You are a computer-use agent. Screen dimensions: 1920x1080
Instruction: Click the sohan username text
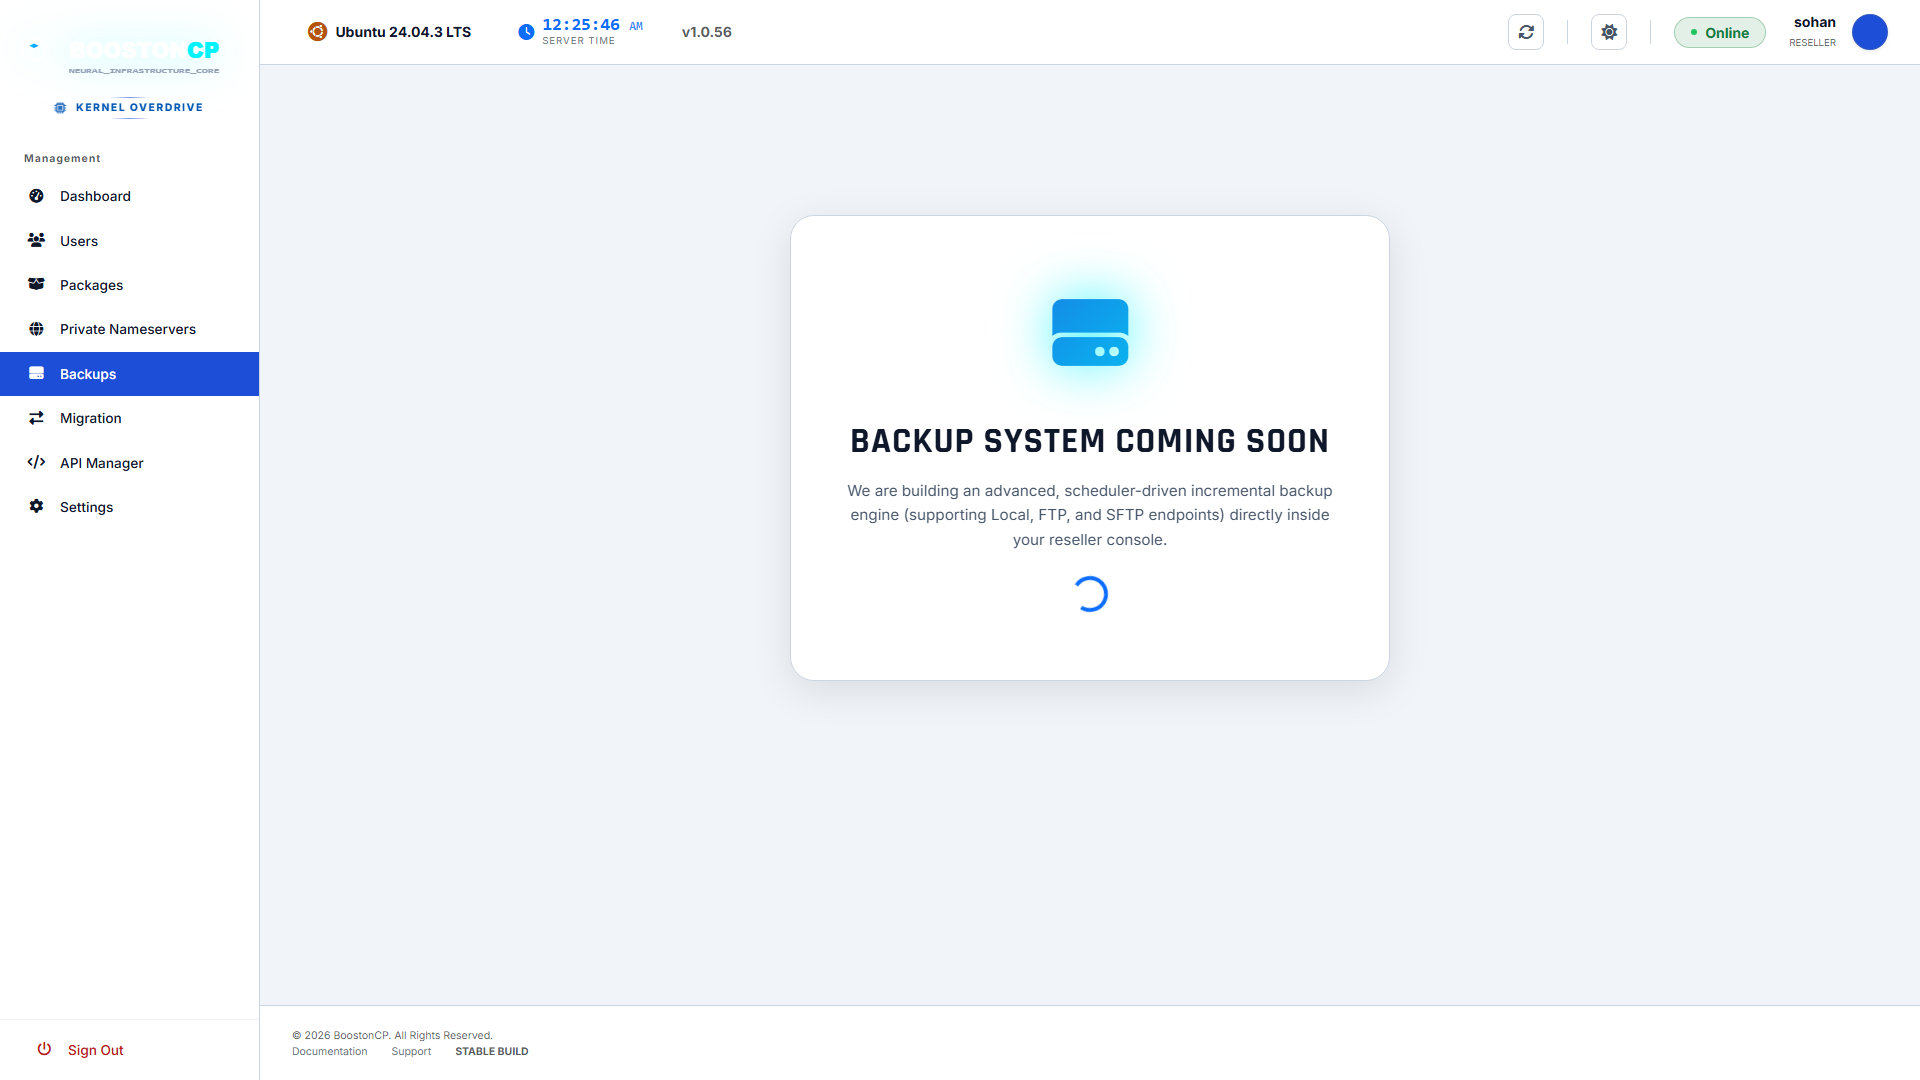click(x=1815, y=22)
